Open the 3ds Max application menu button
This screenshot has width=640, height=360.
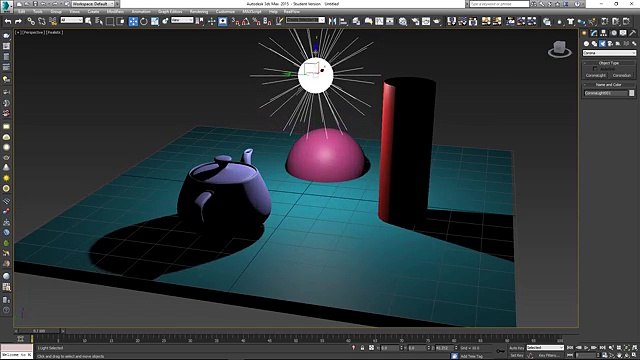pyautogui.click(x=7, y=7)
